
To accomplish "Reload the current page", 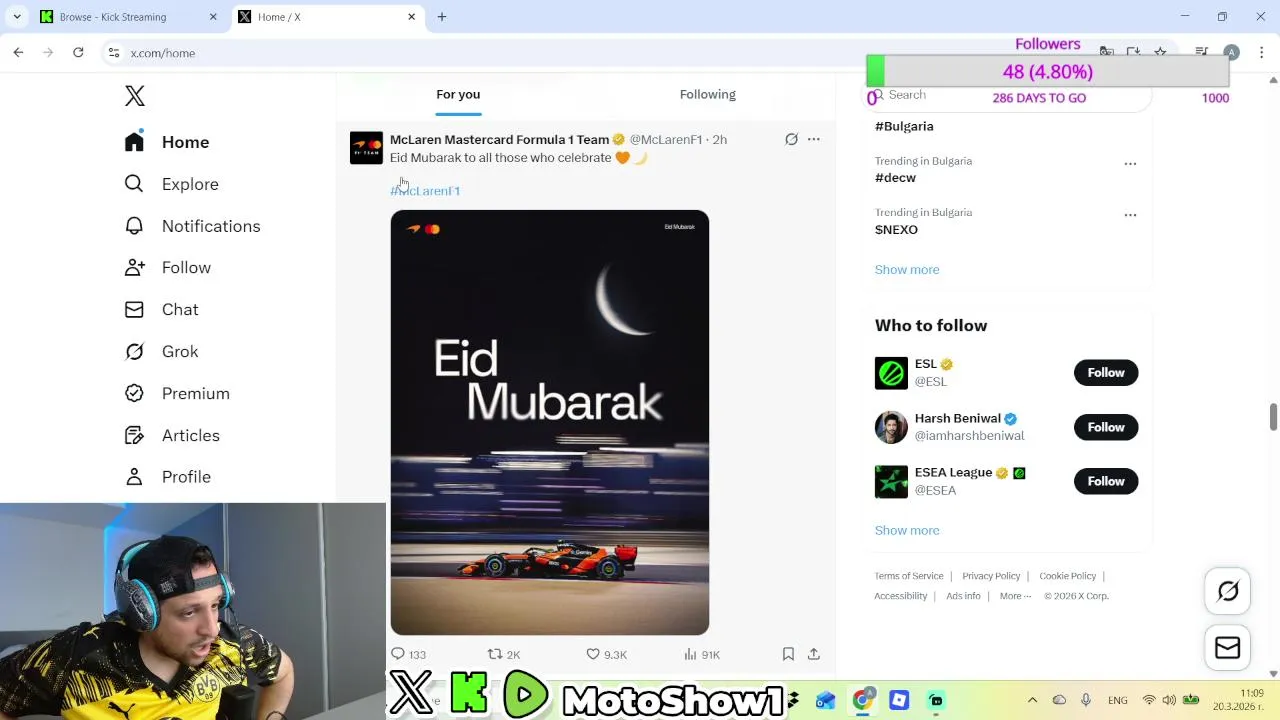I will tap(78, 53).
